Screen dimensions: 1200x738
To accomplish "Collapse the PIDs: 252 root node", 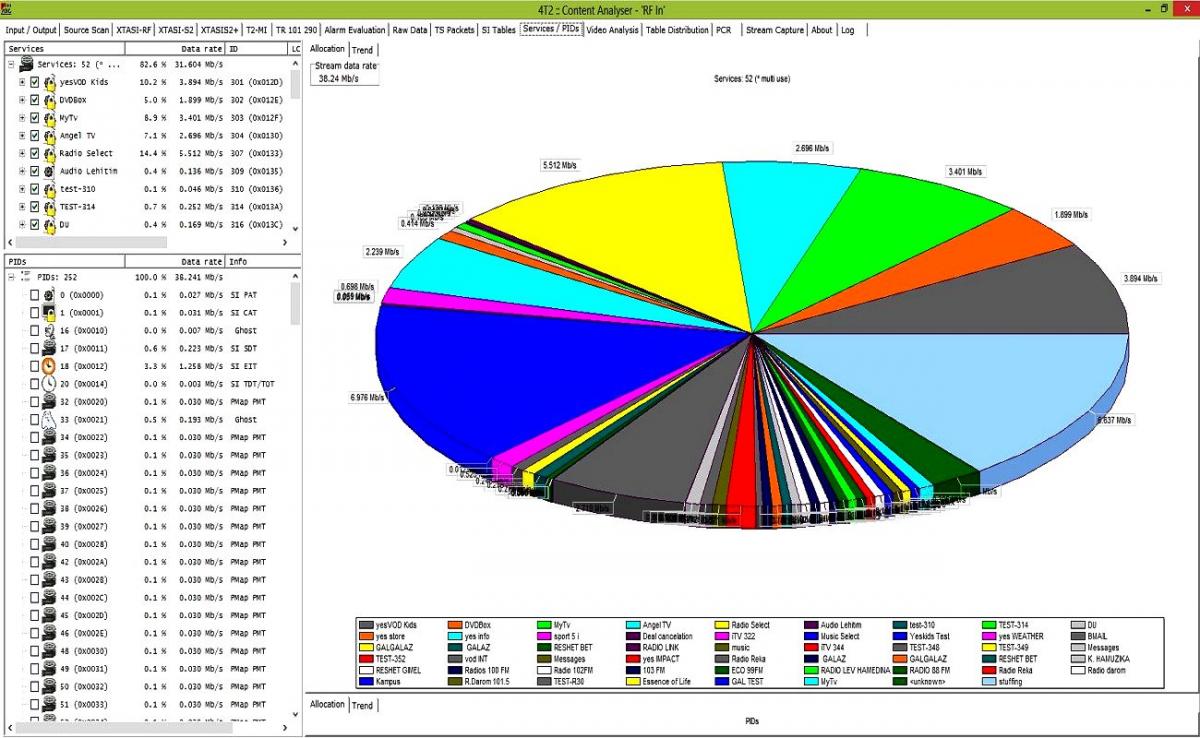I will coord(11,277).
